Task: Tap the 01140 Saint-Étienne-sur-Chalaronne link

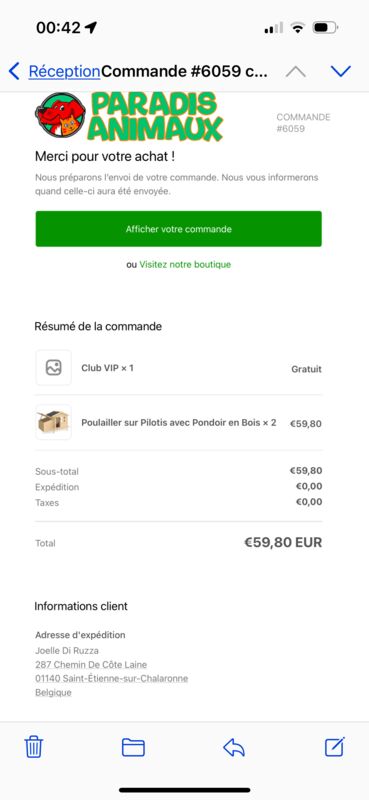Action: (111, 679)
